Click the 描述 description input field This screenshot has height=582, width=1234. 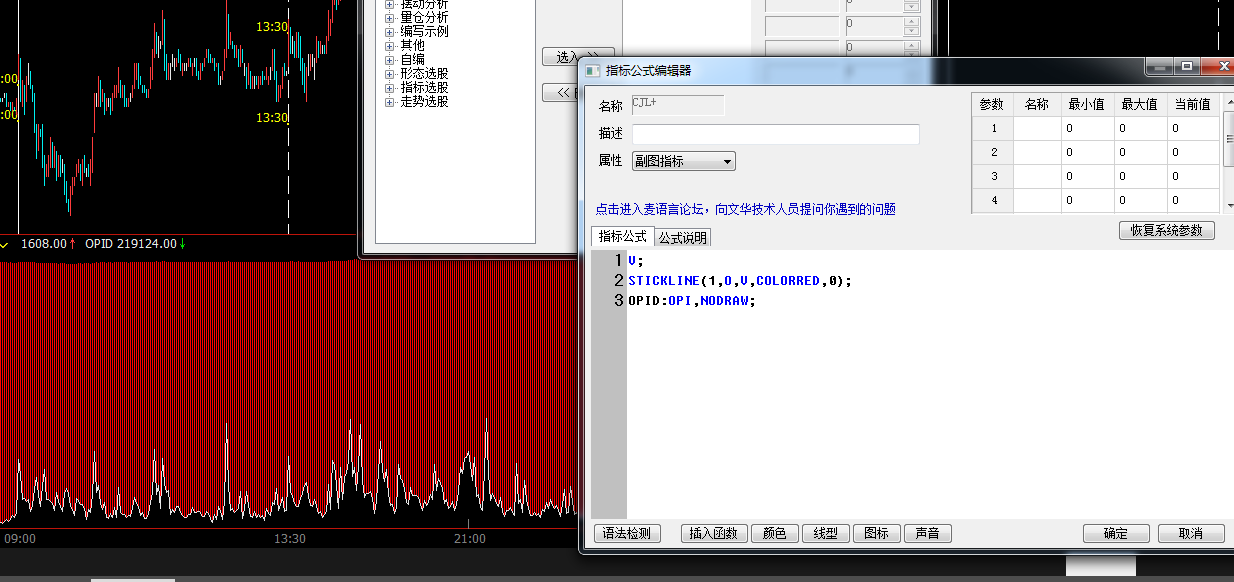pyautogui.click(x=776, y=134)
